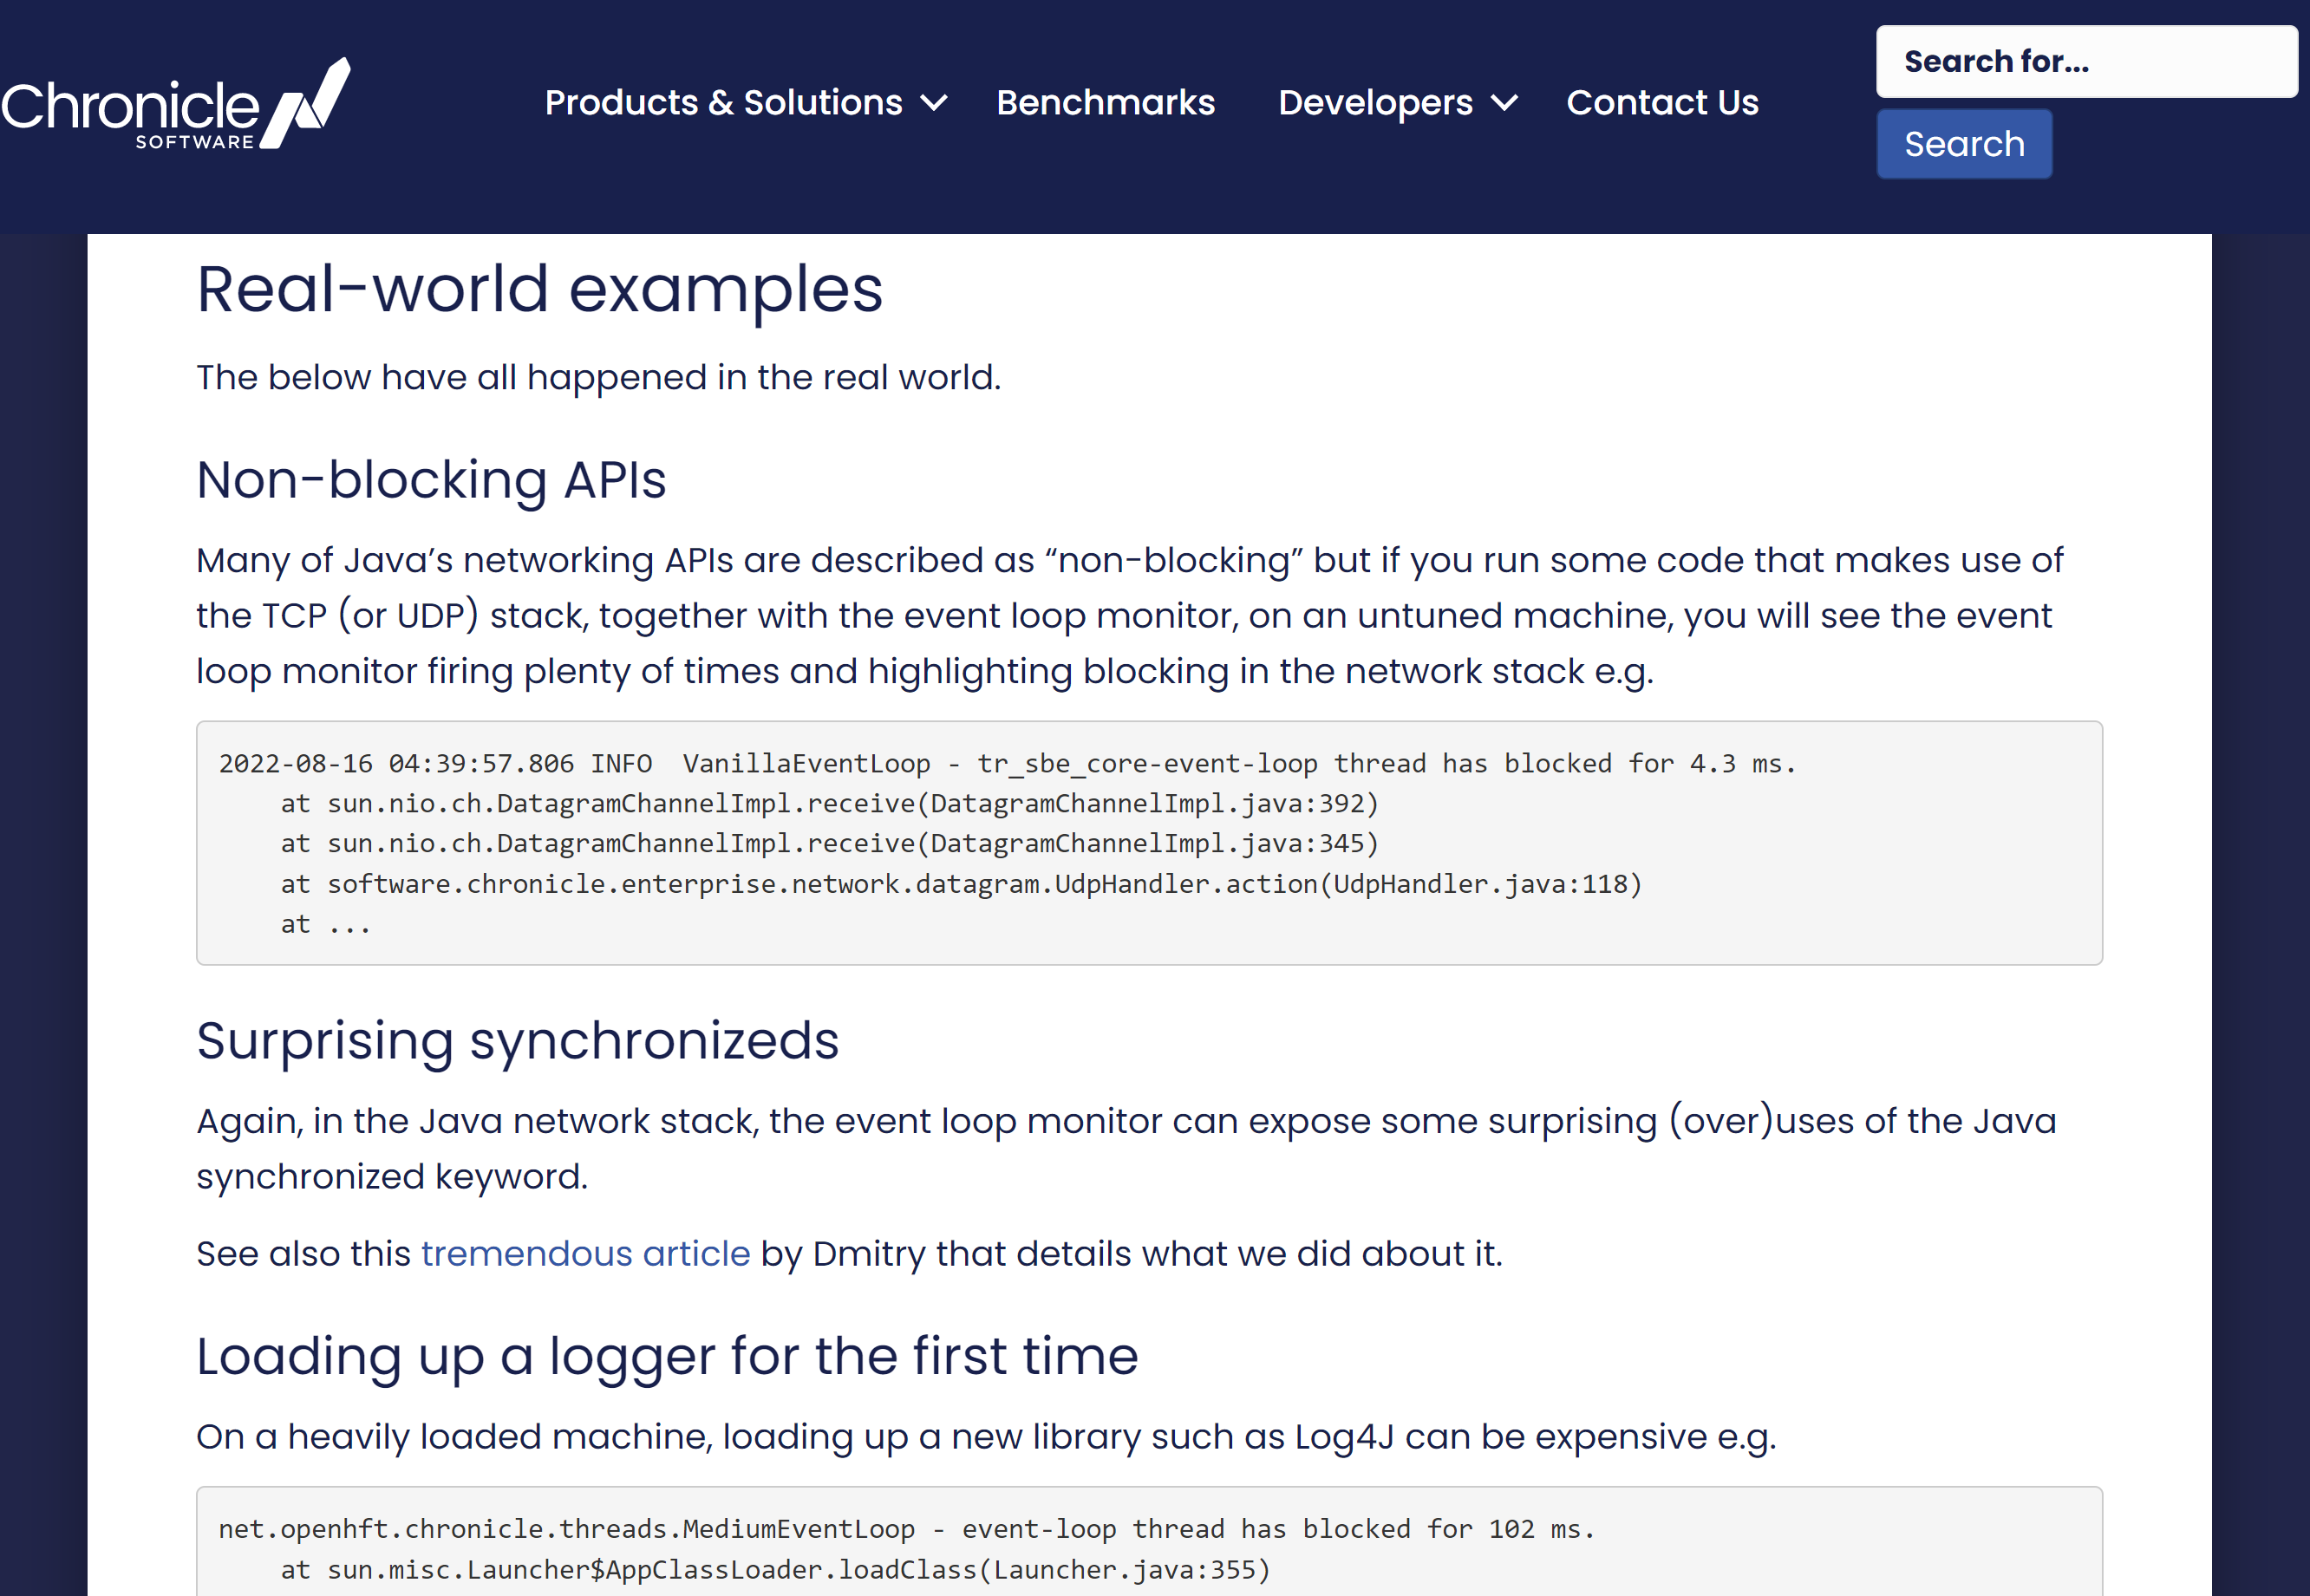
Task: Expand the Developers chevron arrow
Action: click(x=1504, y=103)
